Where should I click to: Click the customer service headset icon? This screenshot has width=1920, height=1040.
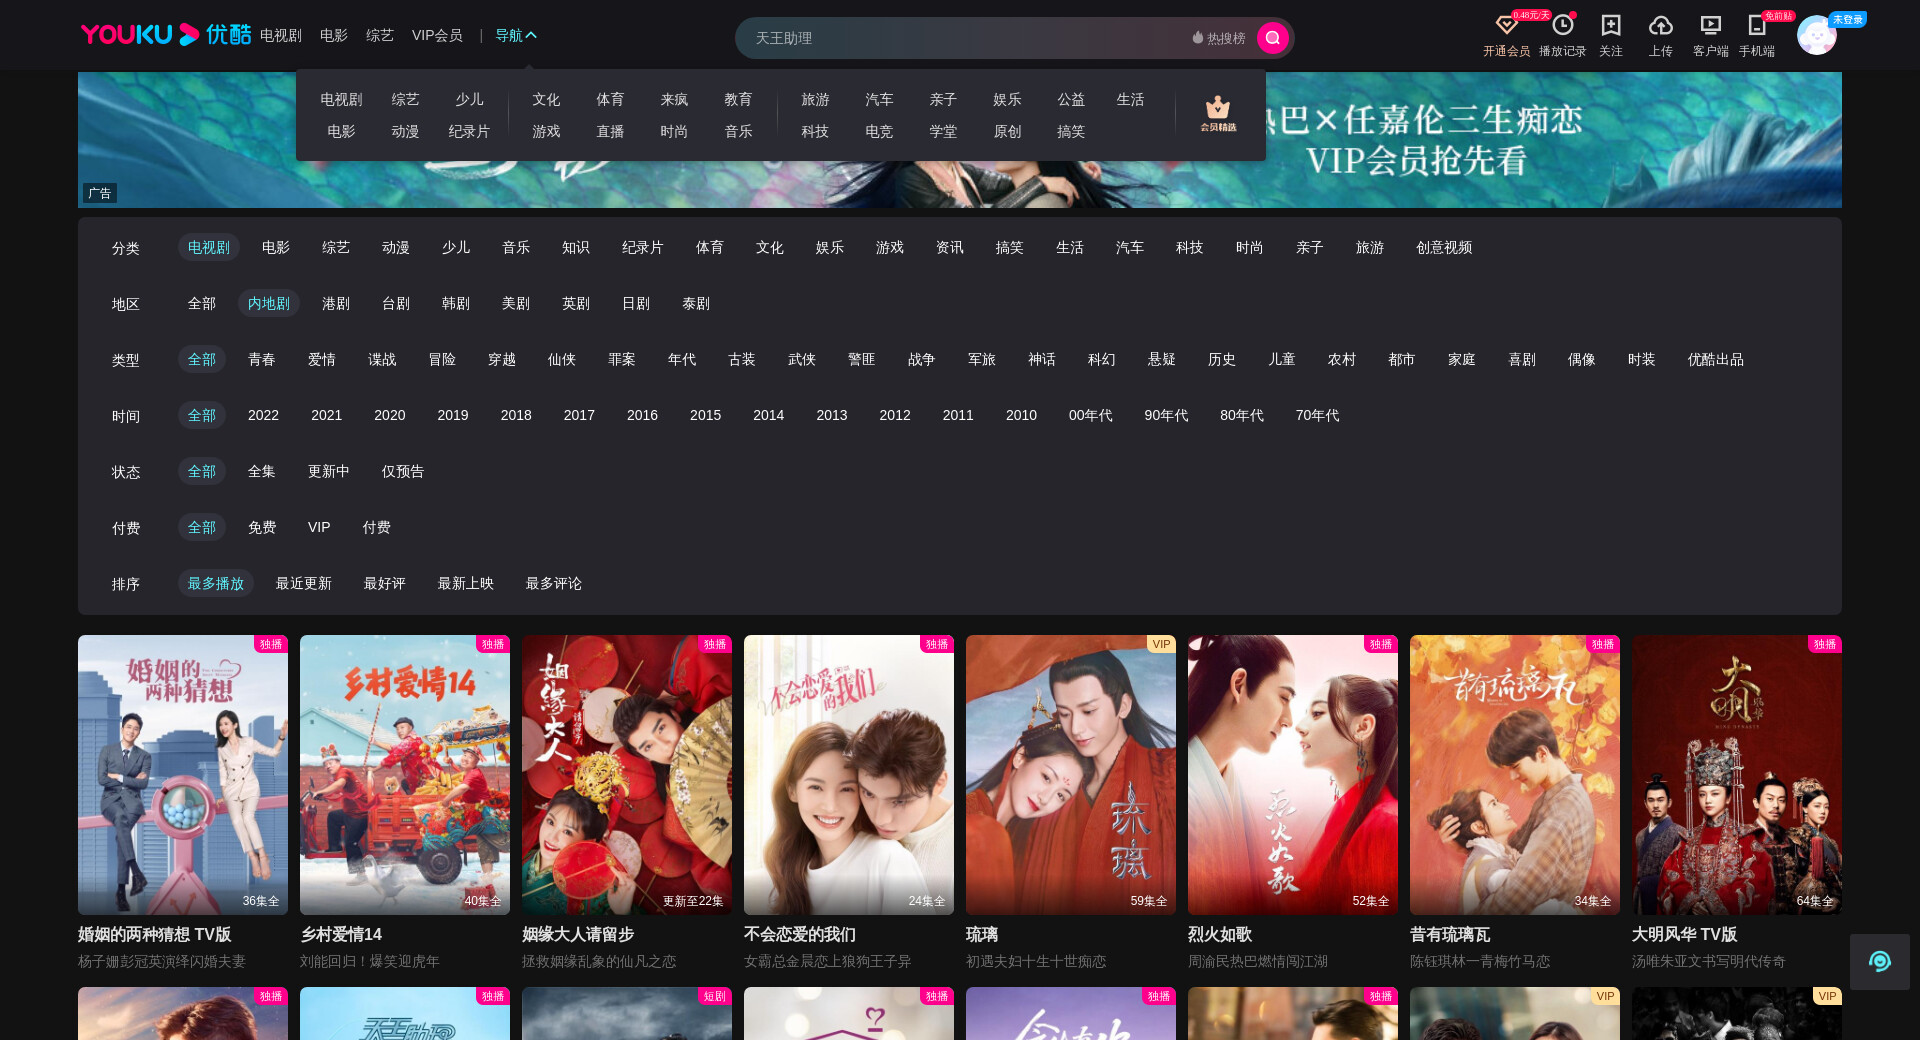[1879, 962]
